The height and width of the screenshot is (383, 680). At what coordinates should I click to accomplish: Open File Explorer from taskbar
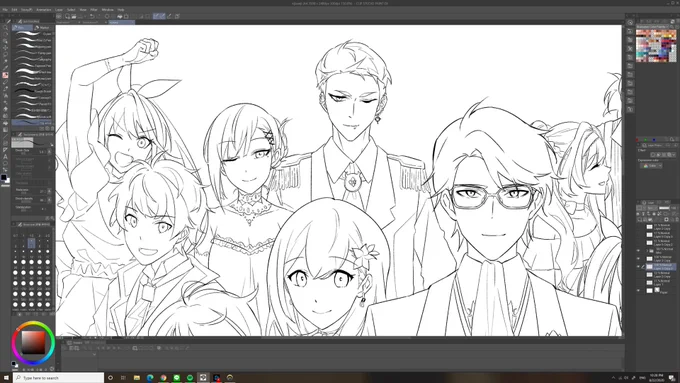pyautogui.click(x=137, y=377)
